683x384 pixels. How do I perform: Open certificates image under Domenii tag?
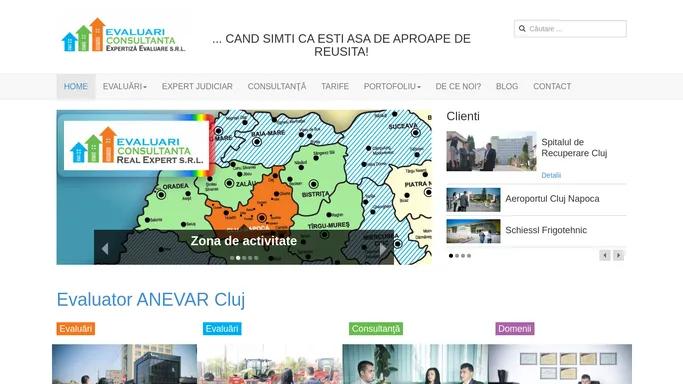tap(560, 364)
